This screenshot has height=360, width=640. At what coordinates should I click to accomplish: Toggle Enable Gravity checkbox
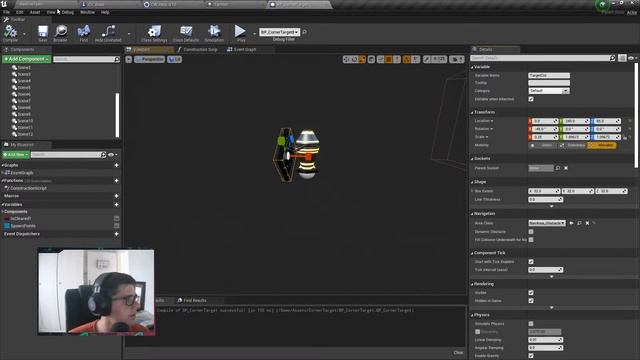point(531,356)
